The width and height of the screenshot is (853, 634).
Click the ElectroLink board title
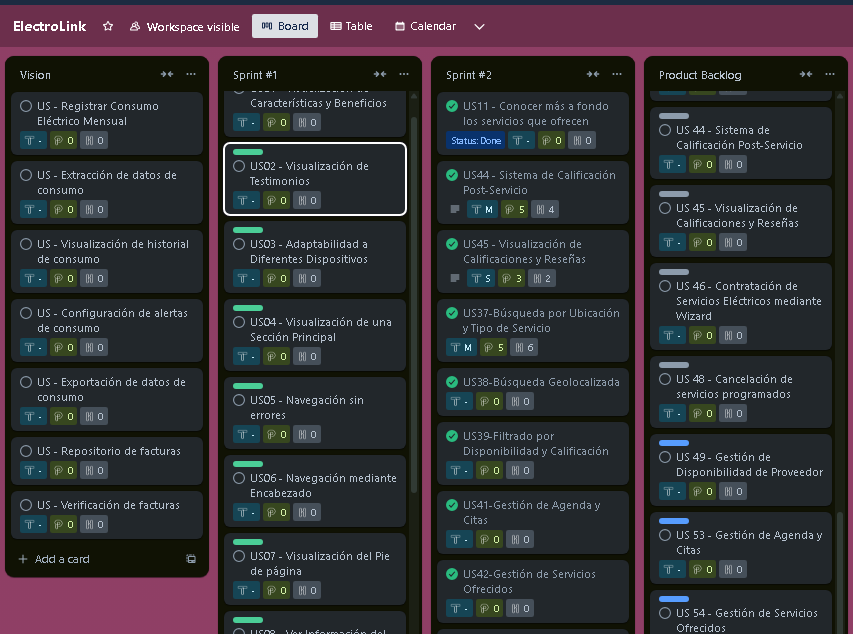pos(50,26)
